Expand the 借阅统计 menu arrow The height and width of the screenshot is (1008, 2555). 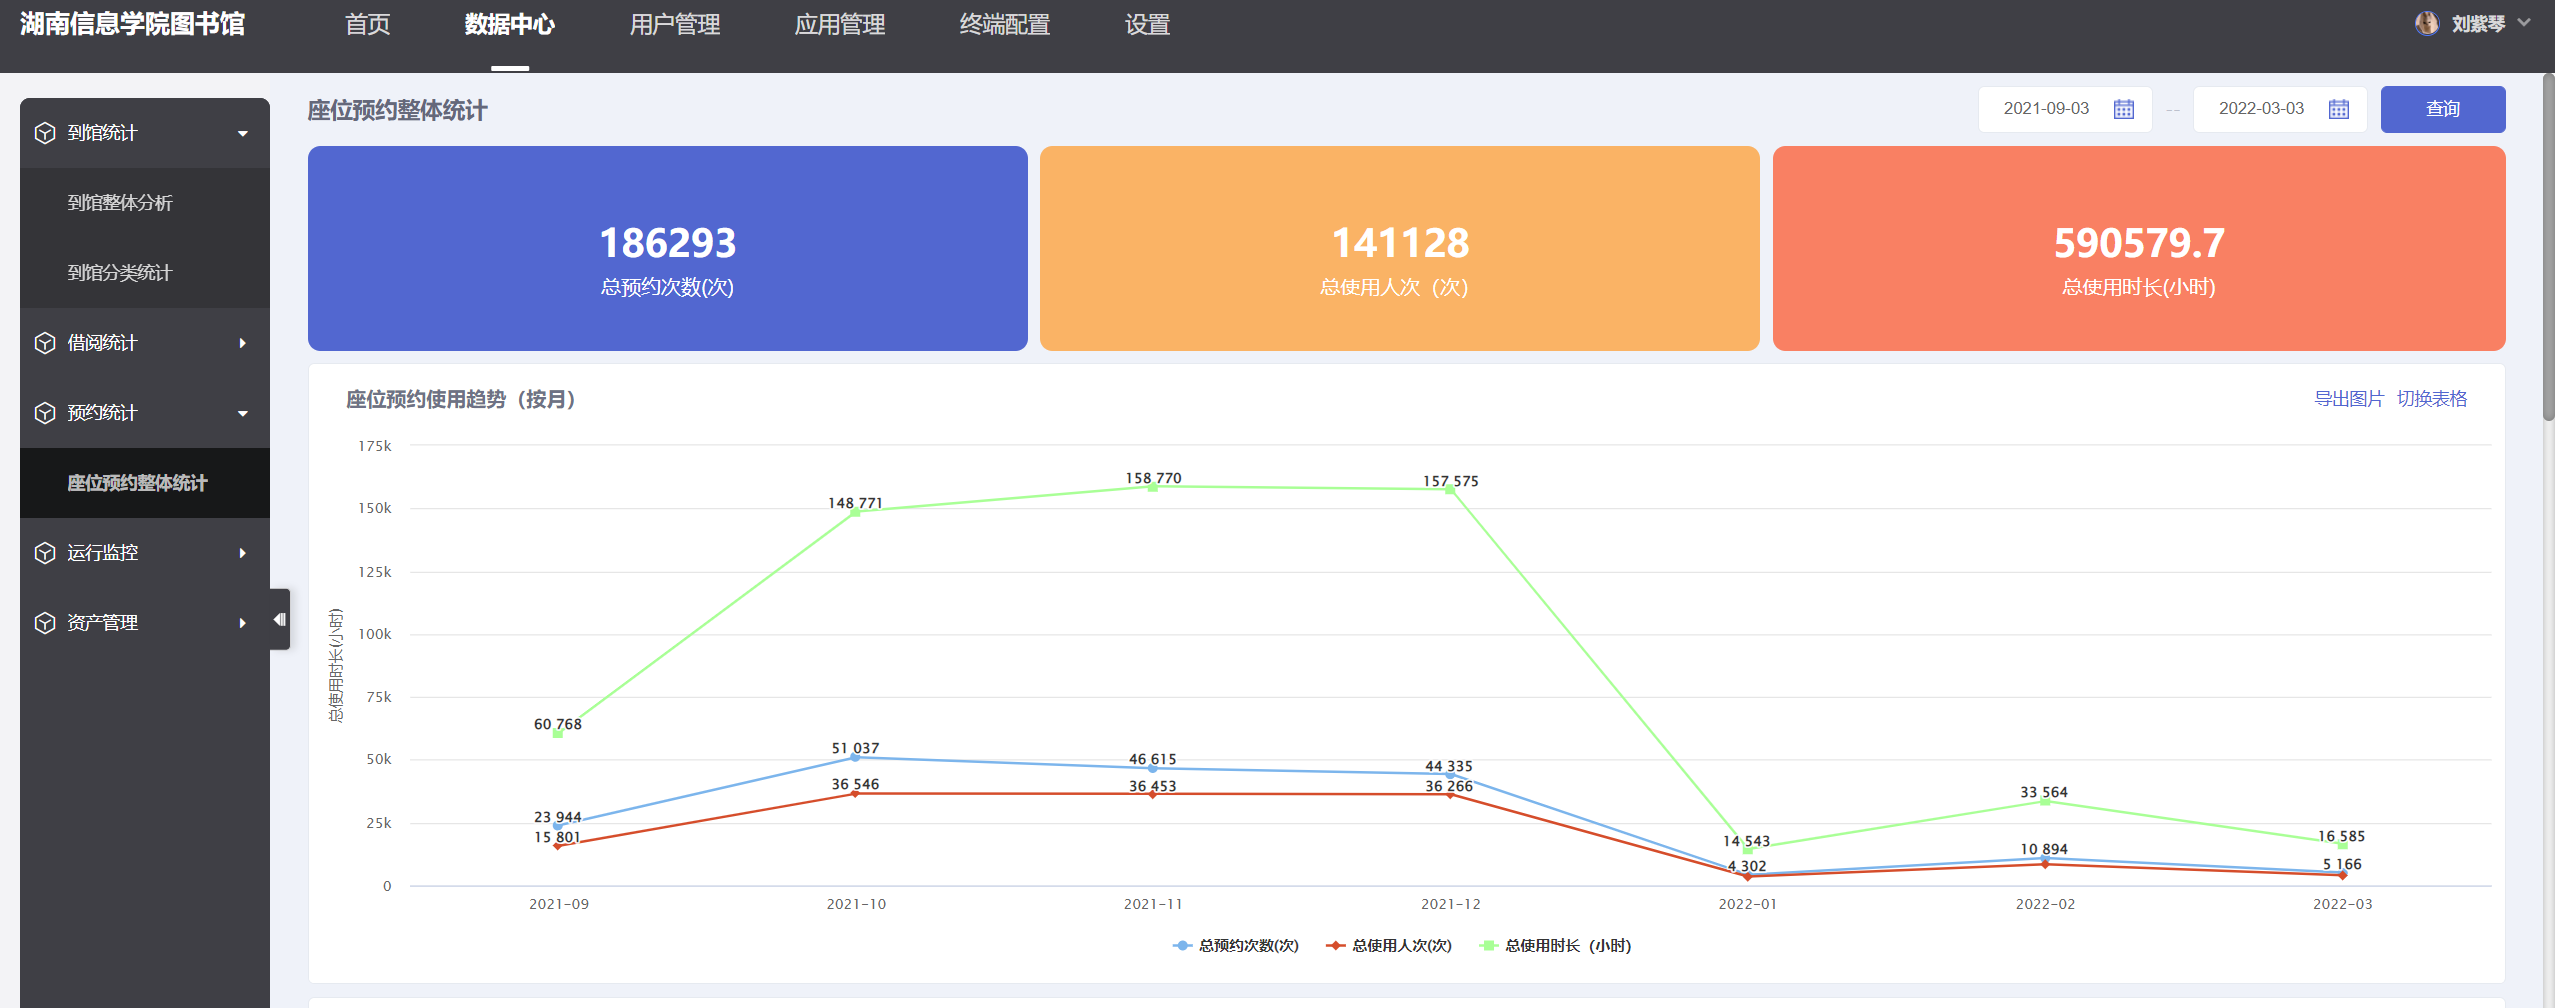coord(243,343)
